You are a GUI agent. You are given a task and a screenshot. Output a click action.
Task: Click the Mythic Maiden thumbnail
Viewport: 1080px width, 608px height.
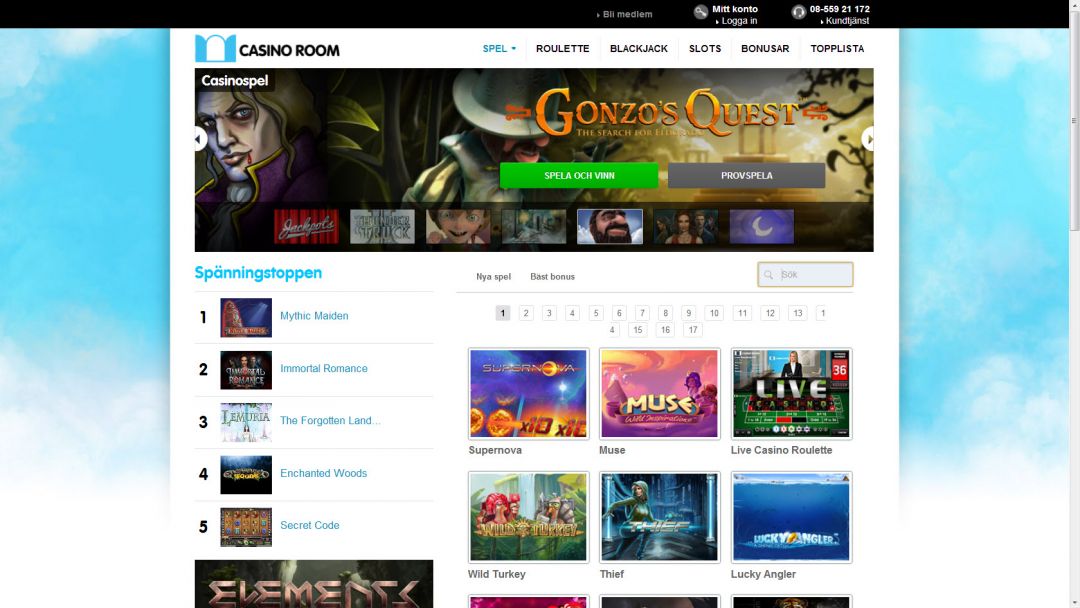pos(246,317)
